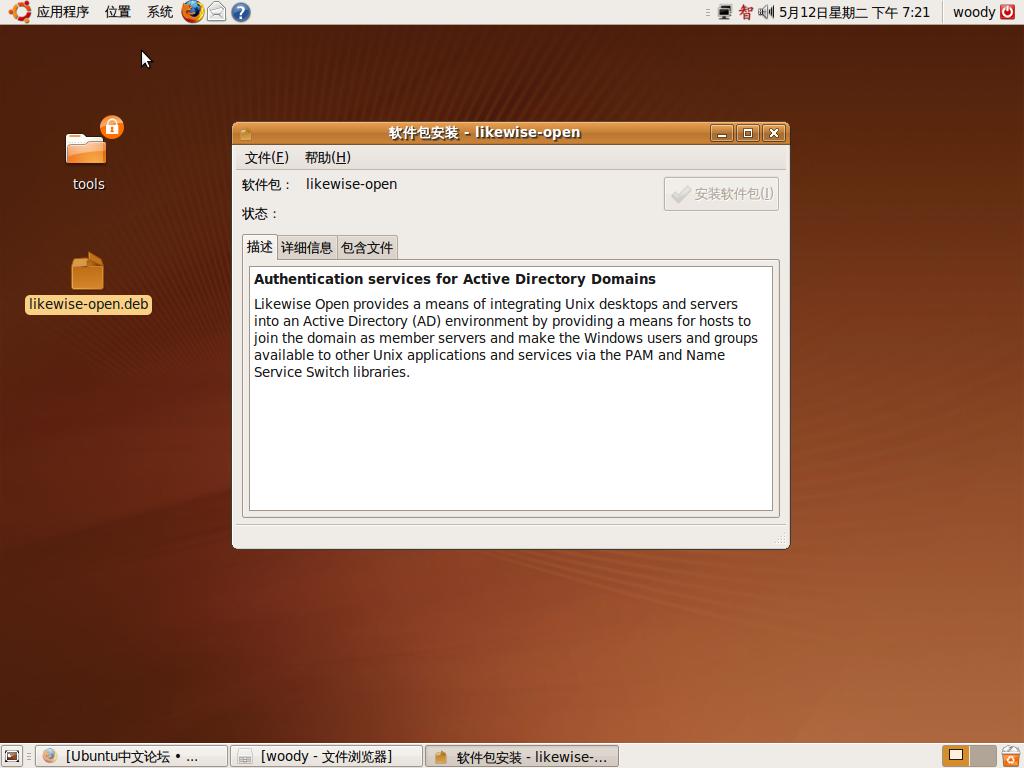
Task: Open the trash icon in bottom panel
Action: (1010, 756)
